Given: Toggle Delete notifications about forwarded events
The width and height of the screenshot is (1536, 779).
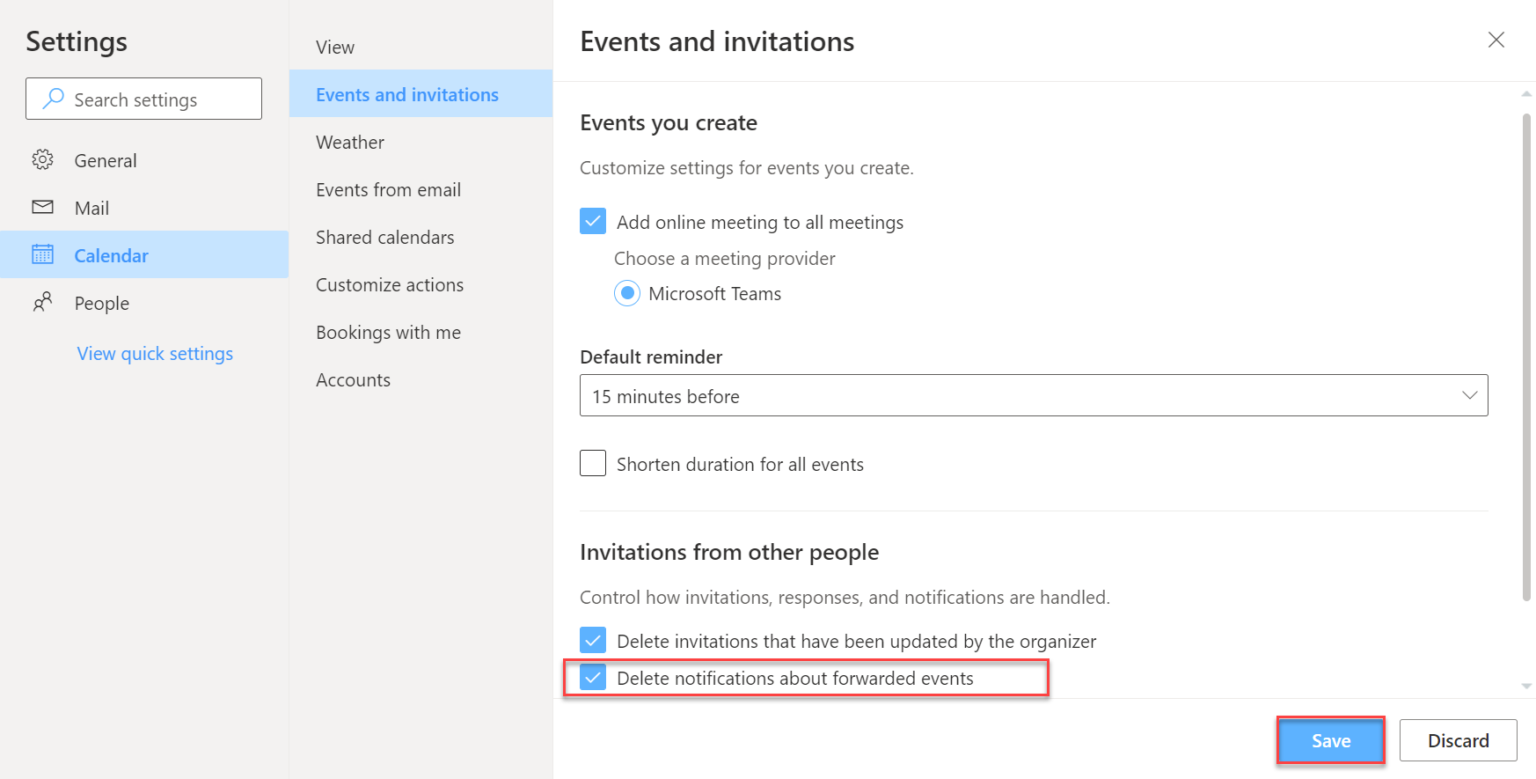Looking at the screenshot, I should (593, 678).
